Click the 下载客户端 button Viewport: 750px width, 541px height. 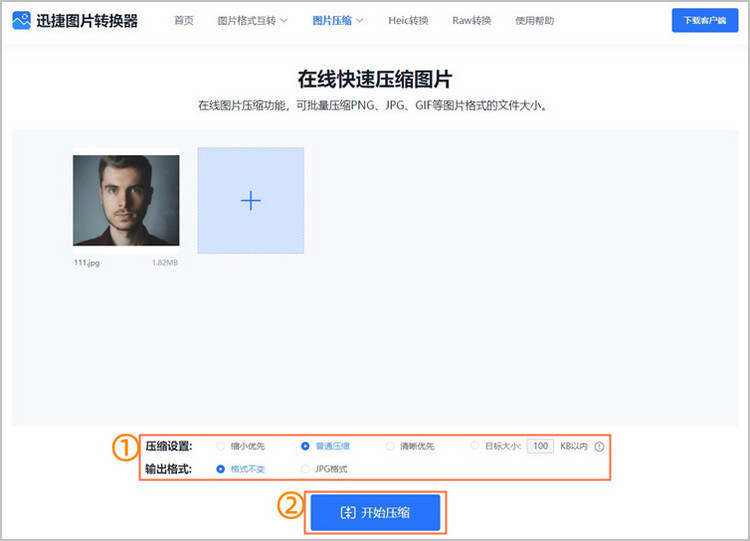point(705,21)
